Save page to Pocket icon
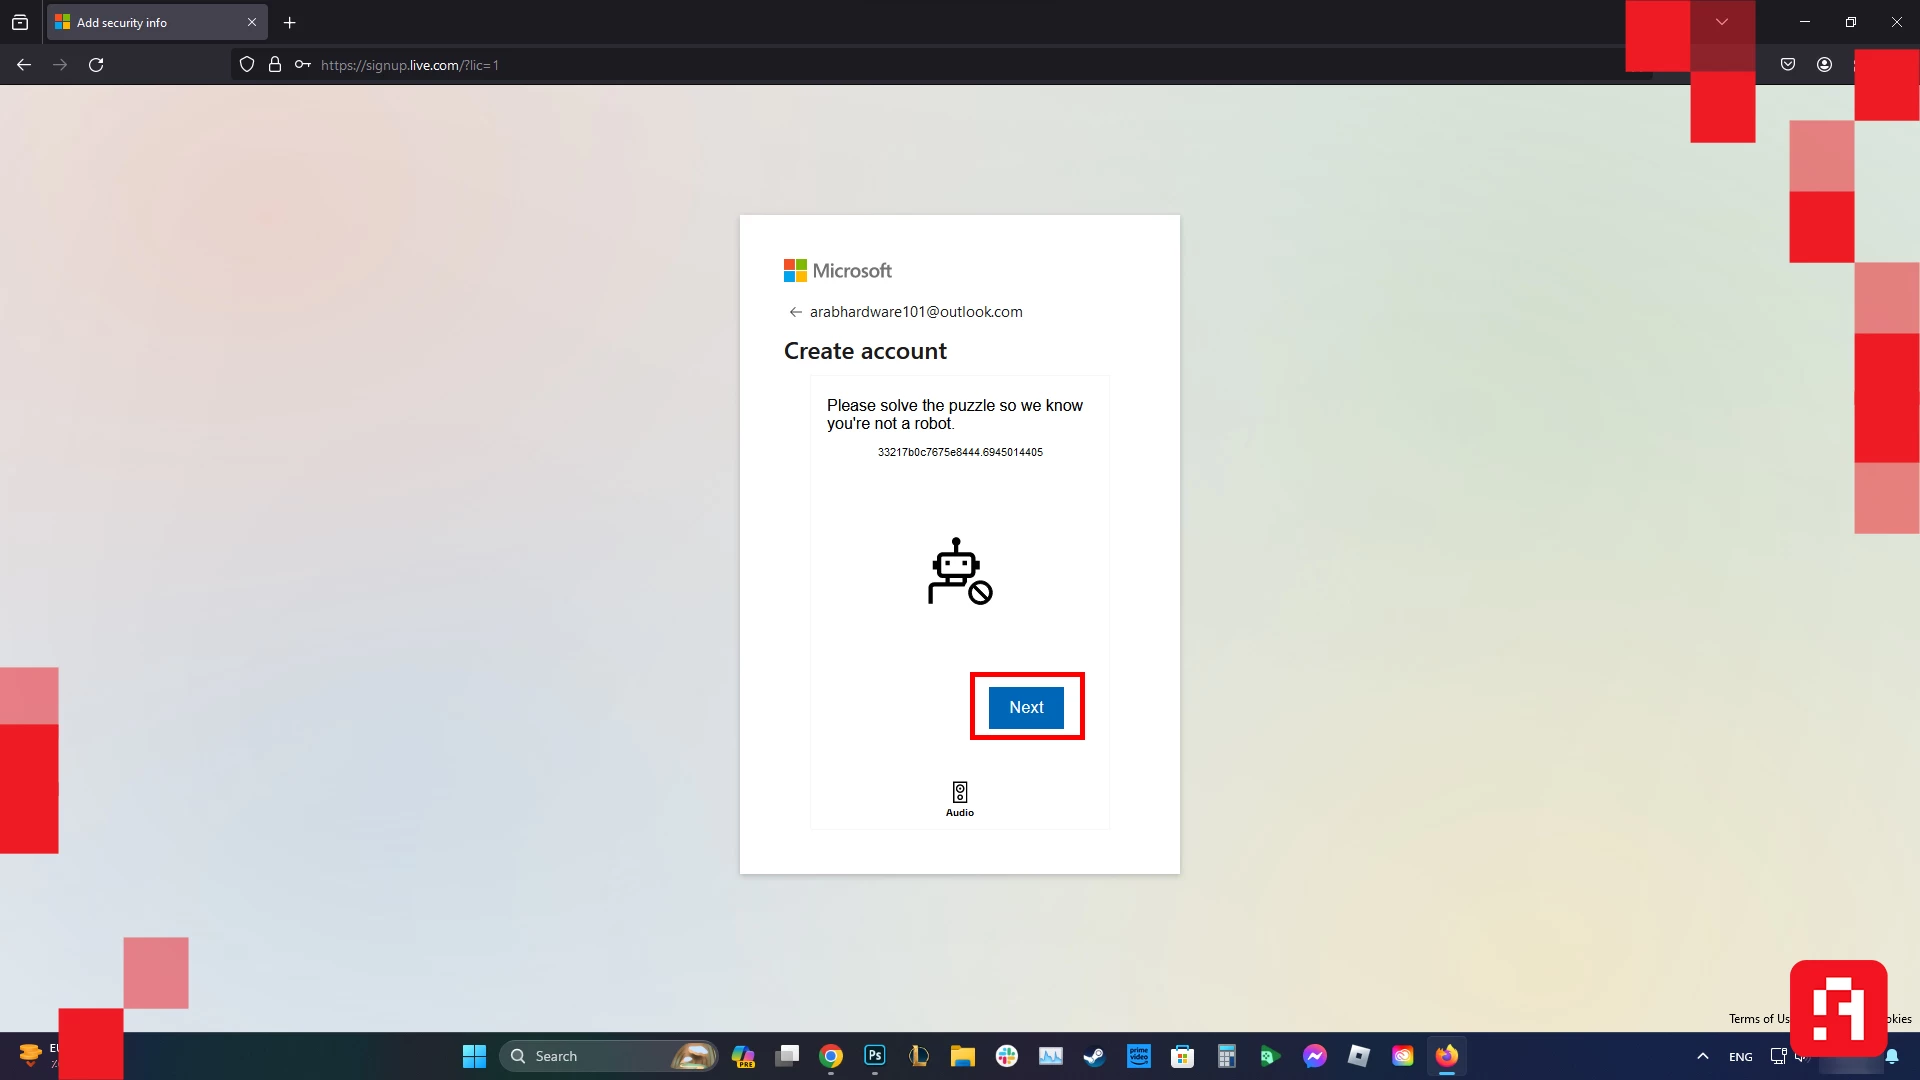The height and width of the screenshot is (1080, 1920). pos(1788,65)
